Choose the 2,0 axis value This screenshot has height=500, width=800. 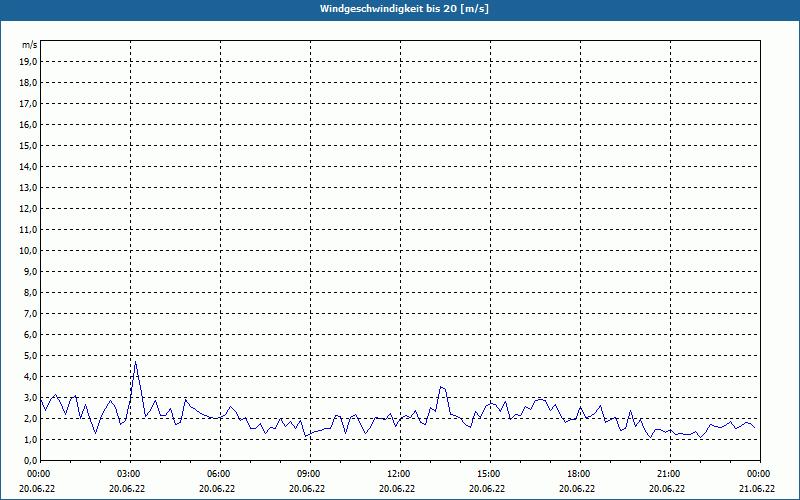tap(31, 418)
